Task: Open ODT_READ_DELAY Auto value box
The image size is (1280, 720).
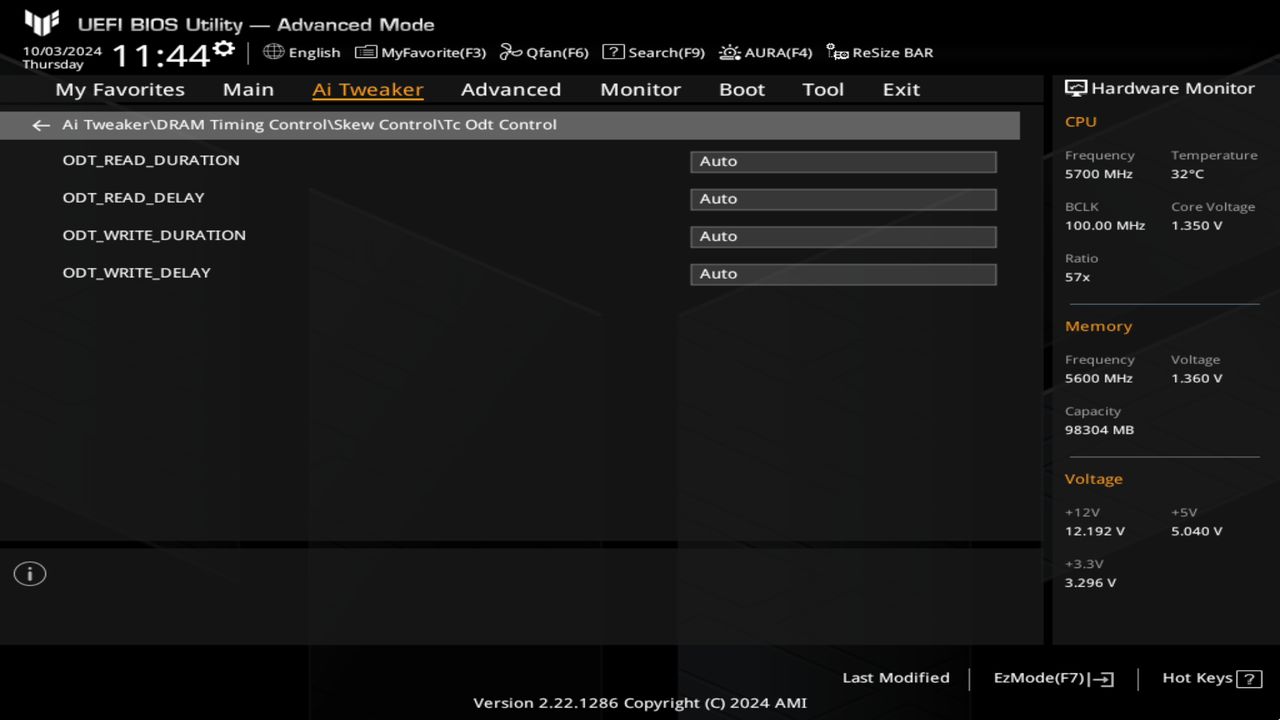Action: tap(843, 199)
